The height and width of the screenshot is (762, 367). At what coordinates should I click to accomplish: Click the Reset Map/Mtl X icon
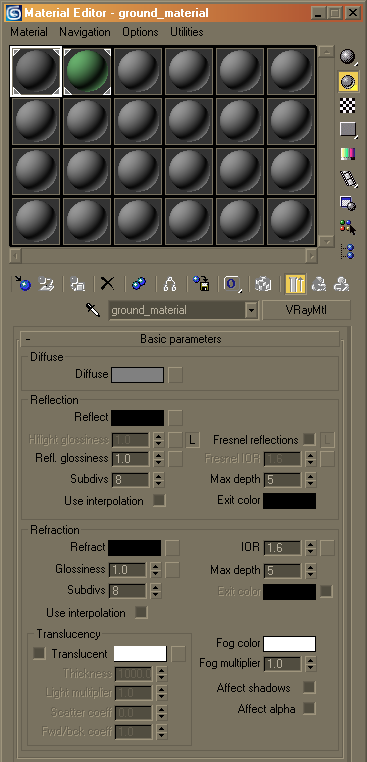(x=107, y=284)
